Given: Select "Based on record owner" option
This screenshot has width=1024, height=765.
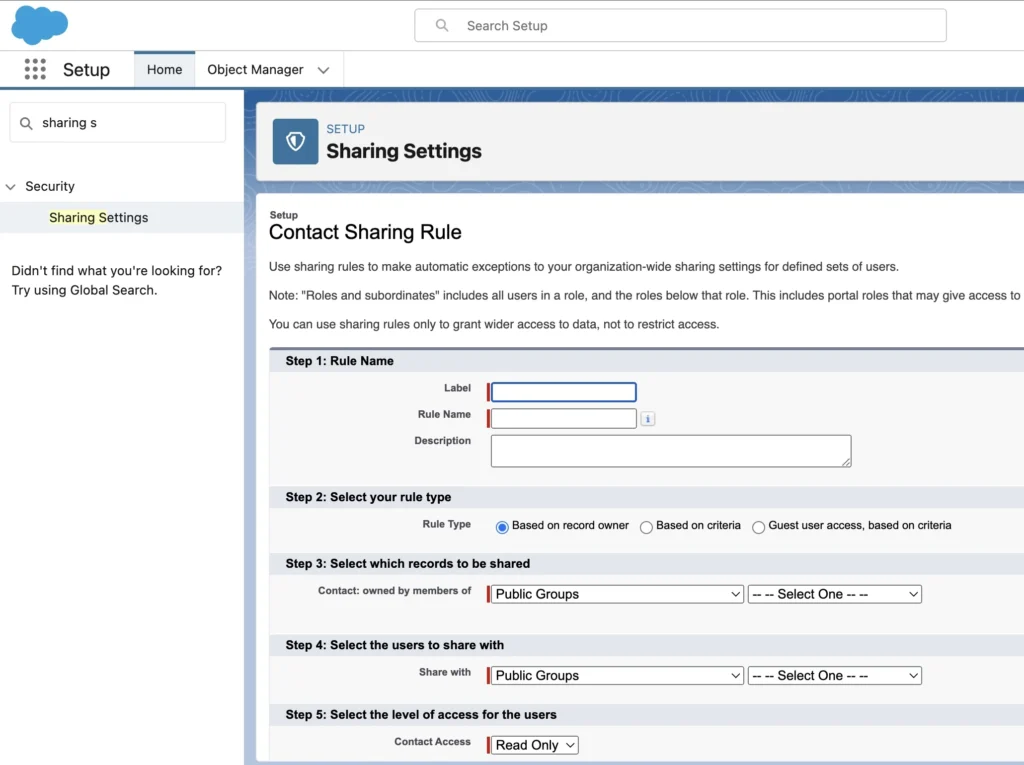Looking at the screenshot, I should [501, 526].
